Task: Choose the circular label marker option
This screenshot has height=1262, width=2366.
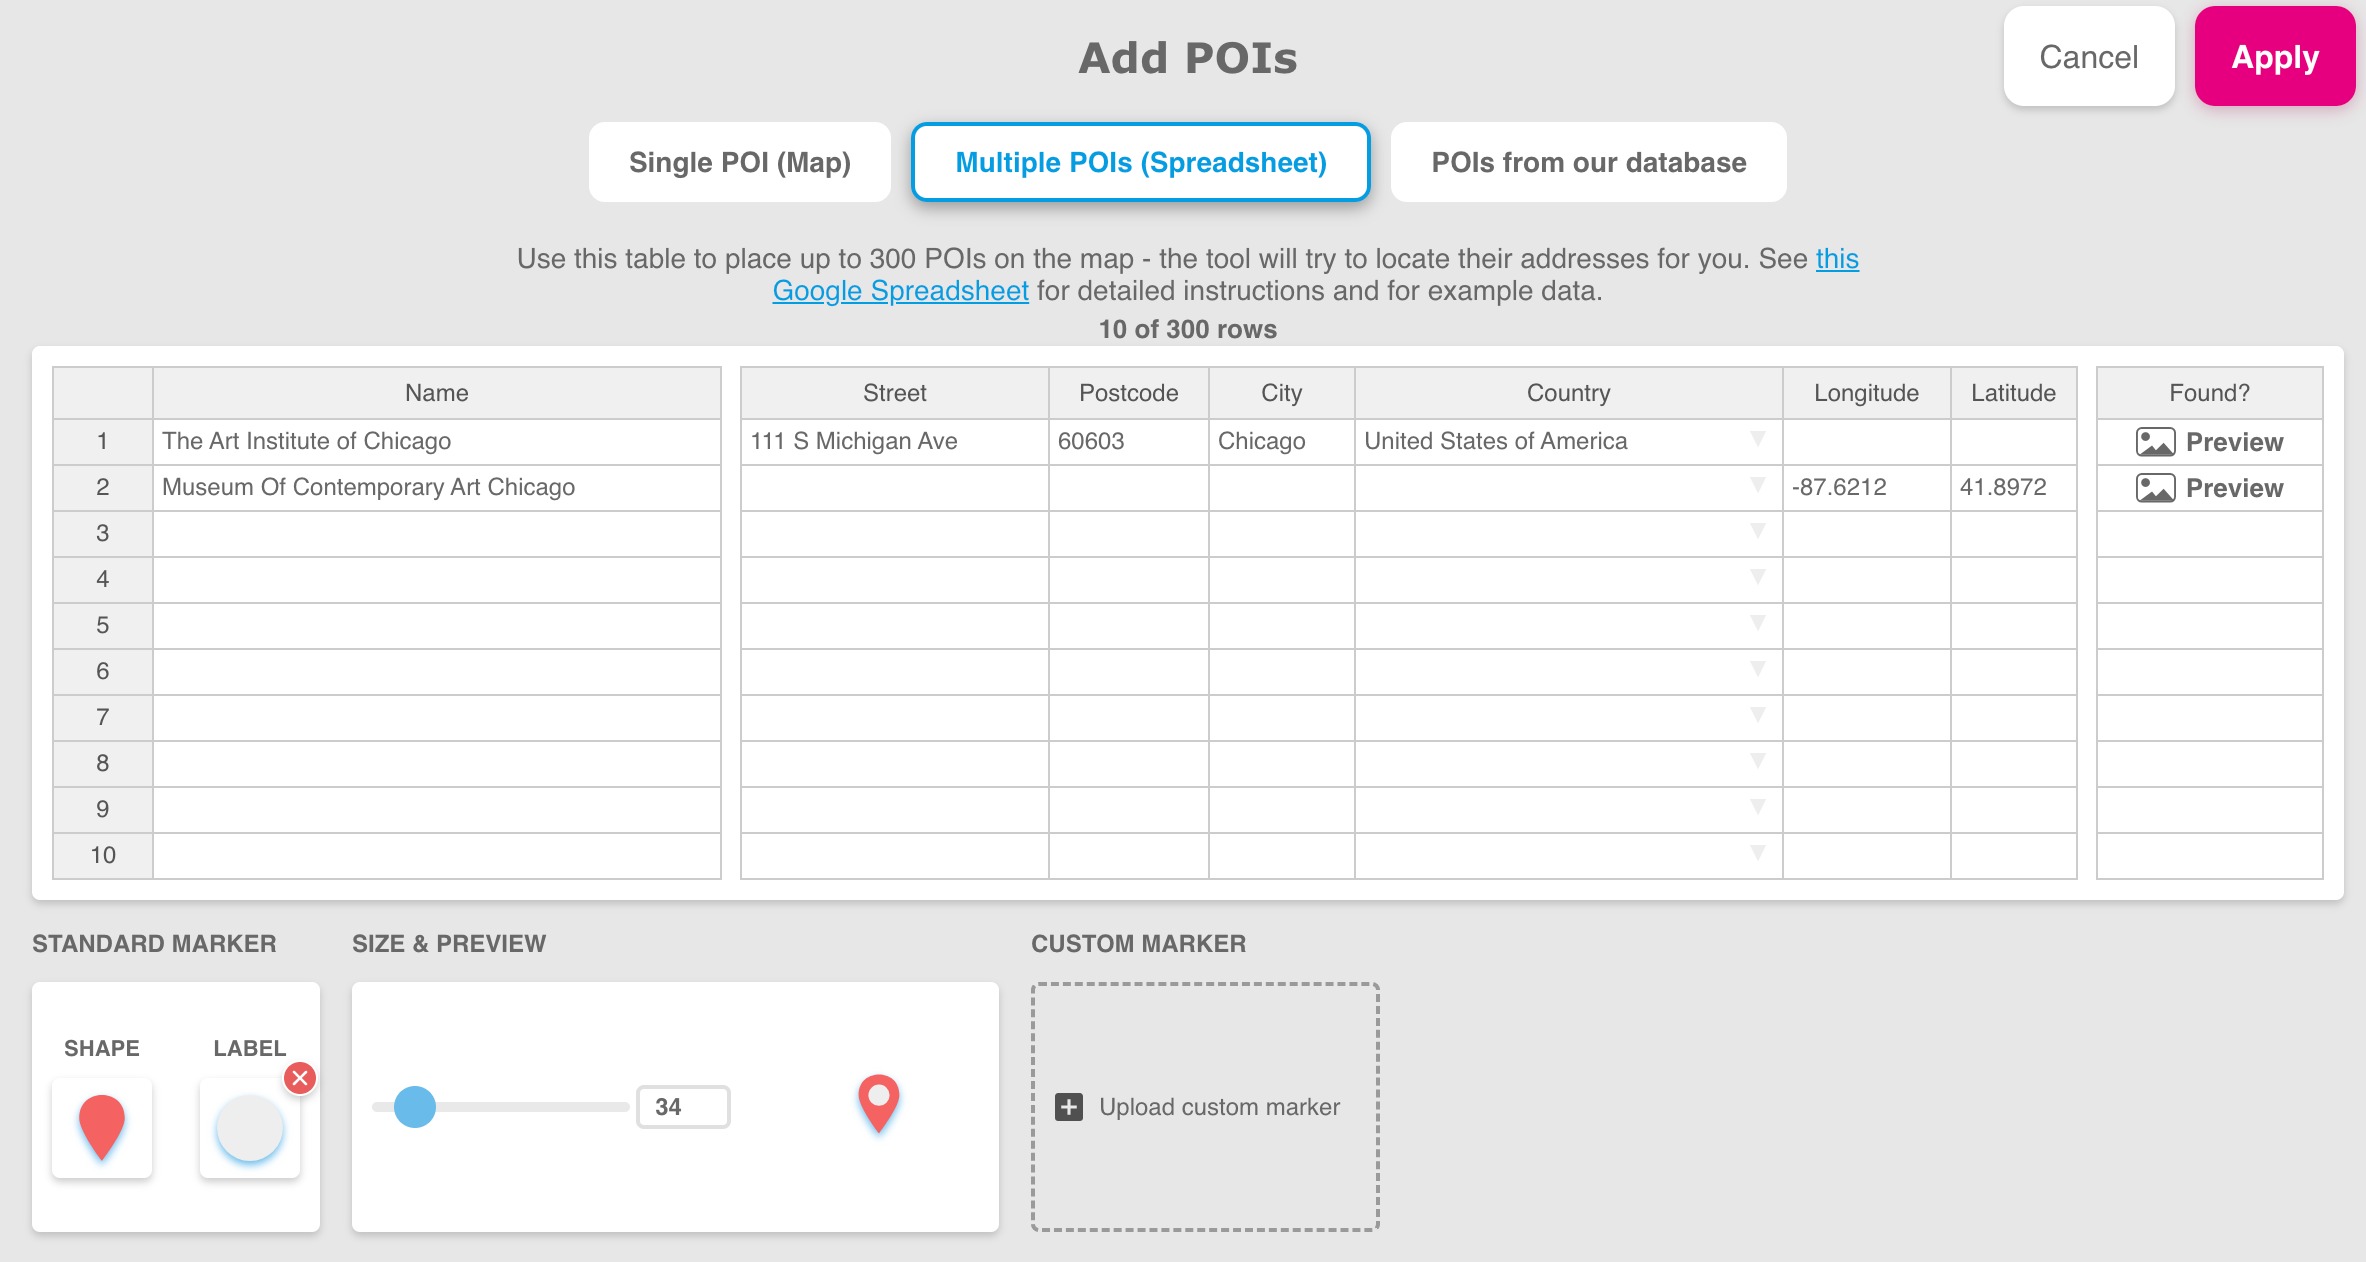Action: click(x=250, y=1127)
